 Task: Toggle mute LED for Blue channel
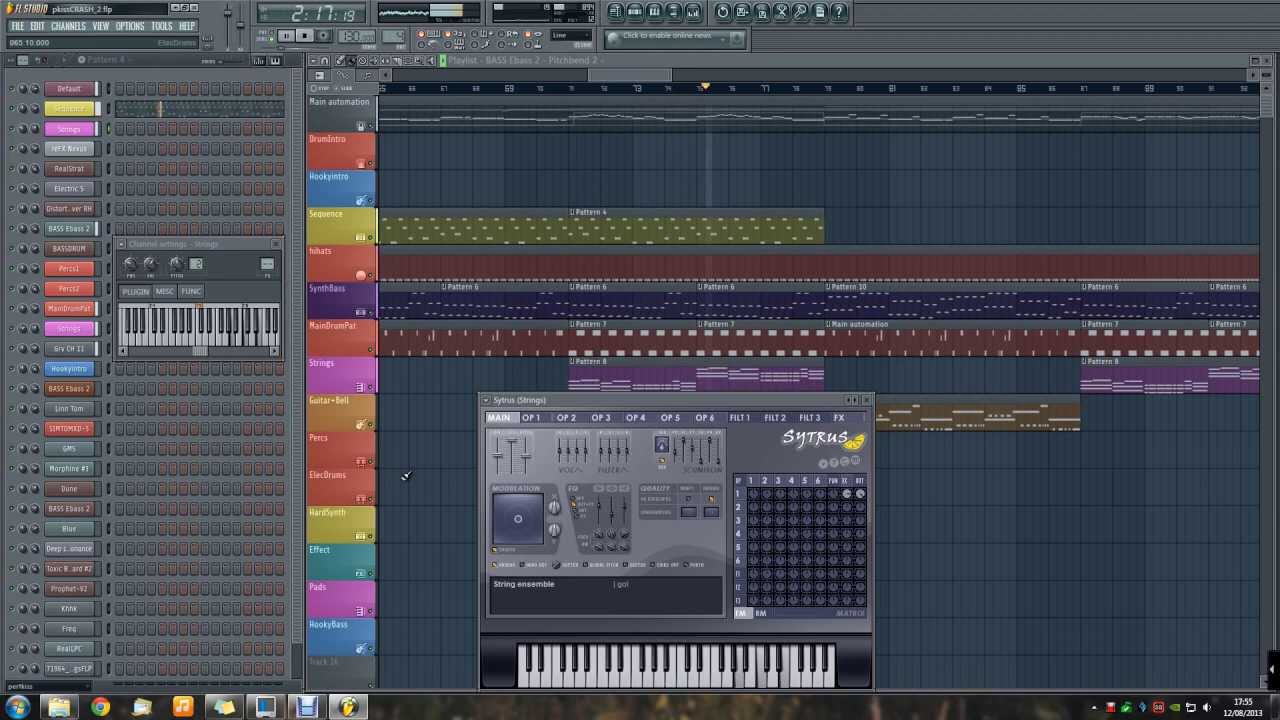[11, 528]
